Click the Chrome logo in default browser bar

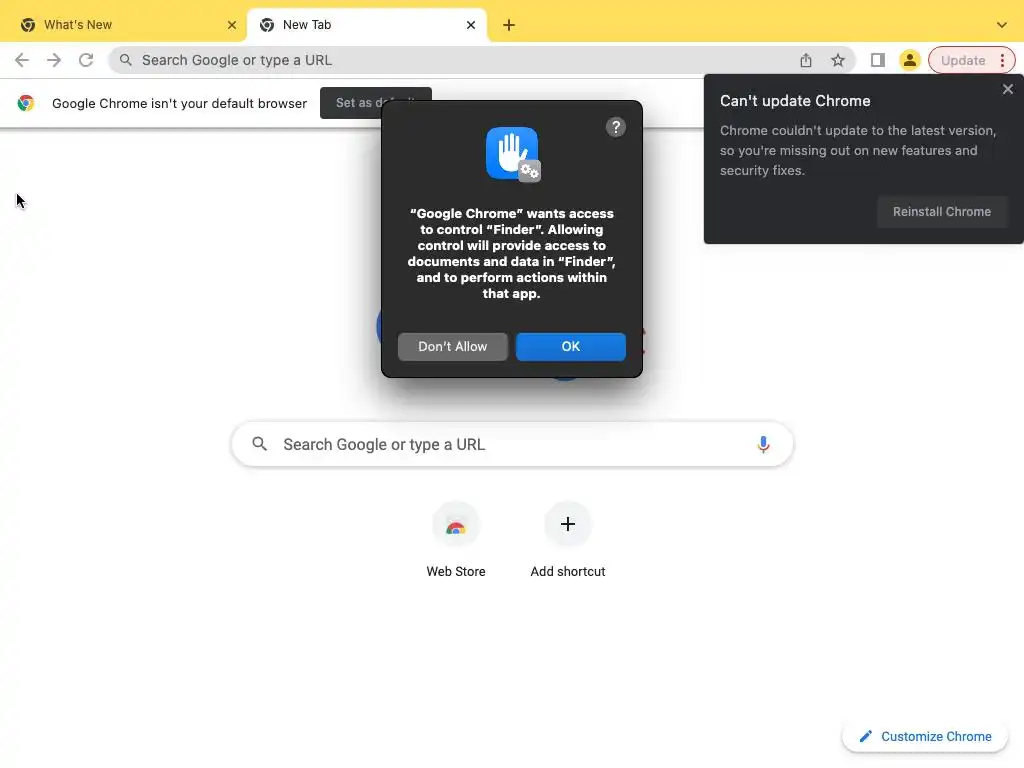coord(25,103)
